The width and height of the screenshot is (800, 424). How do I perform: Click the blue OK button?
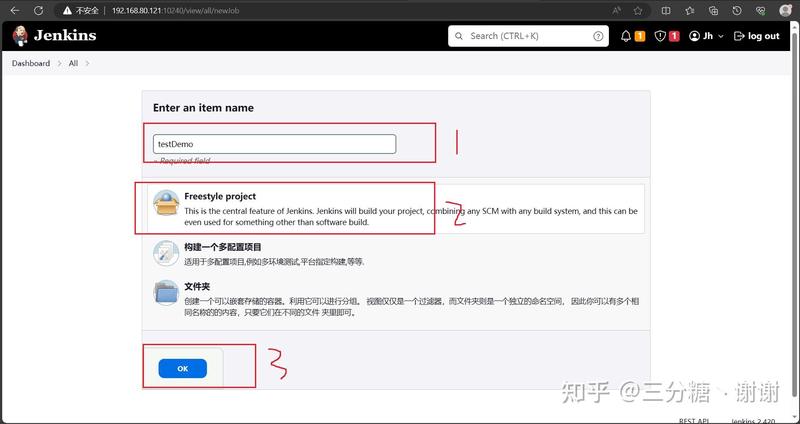click(183, 368)
